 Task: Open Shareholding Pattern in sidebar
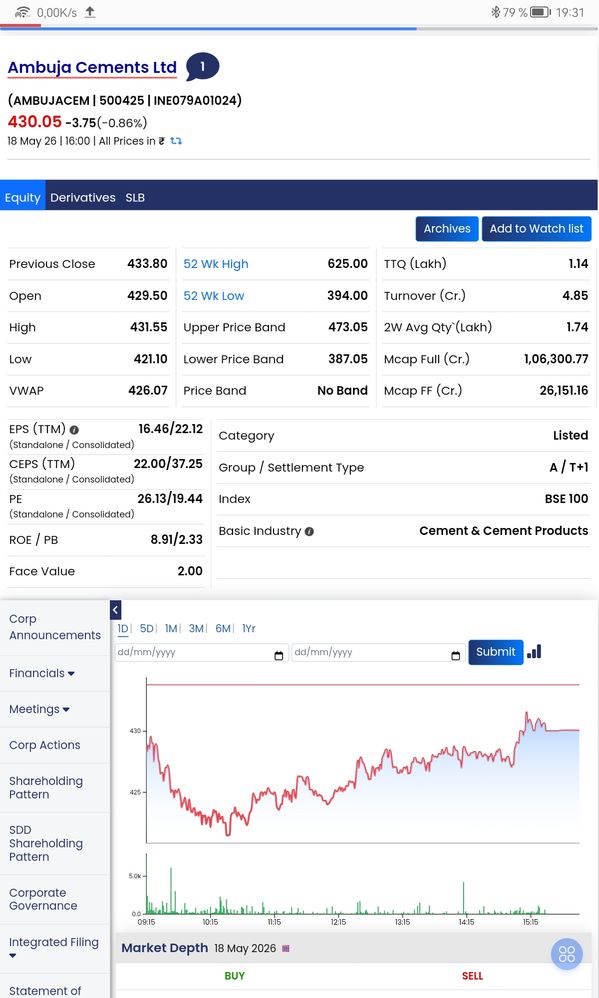tap(46, 787)
